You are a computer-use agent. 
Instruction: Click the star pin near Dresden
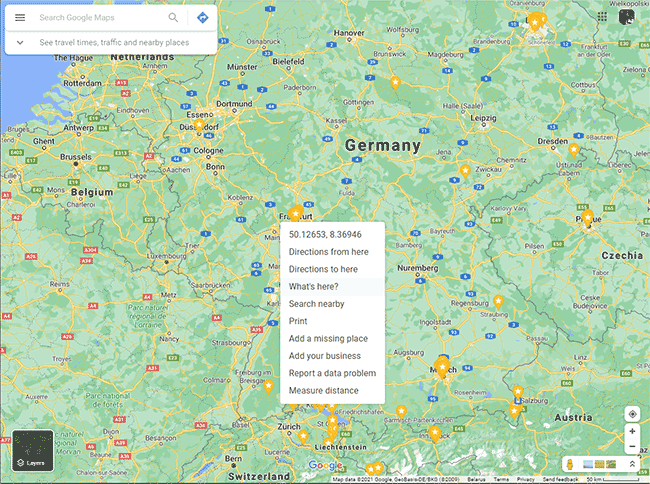[574, 150]
